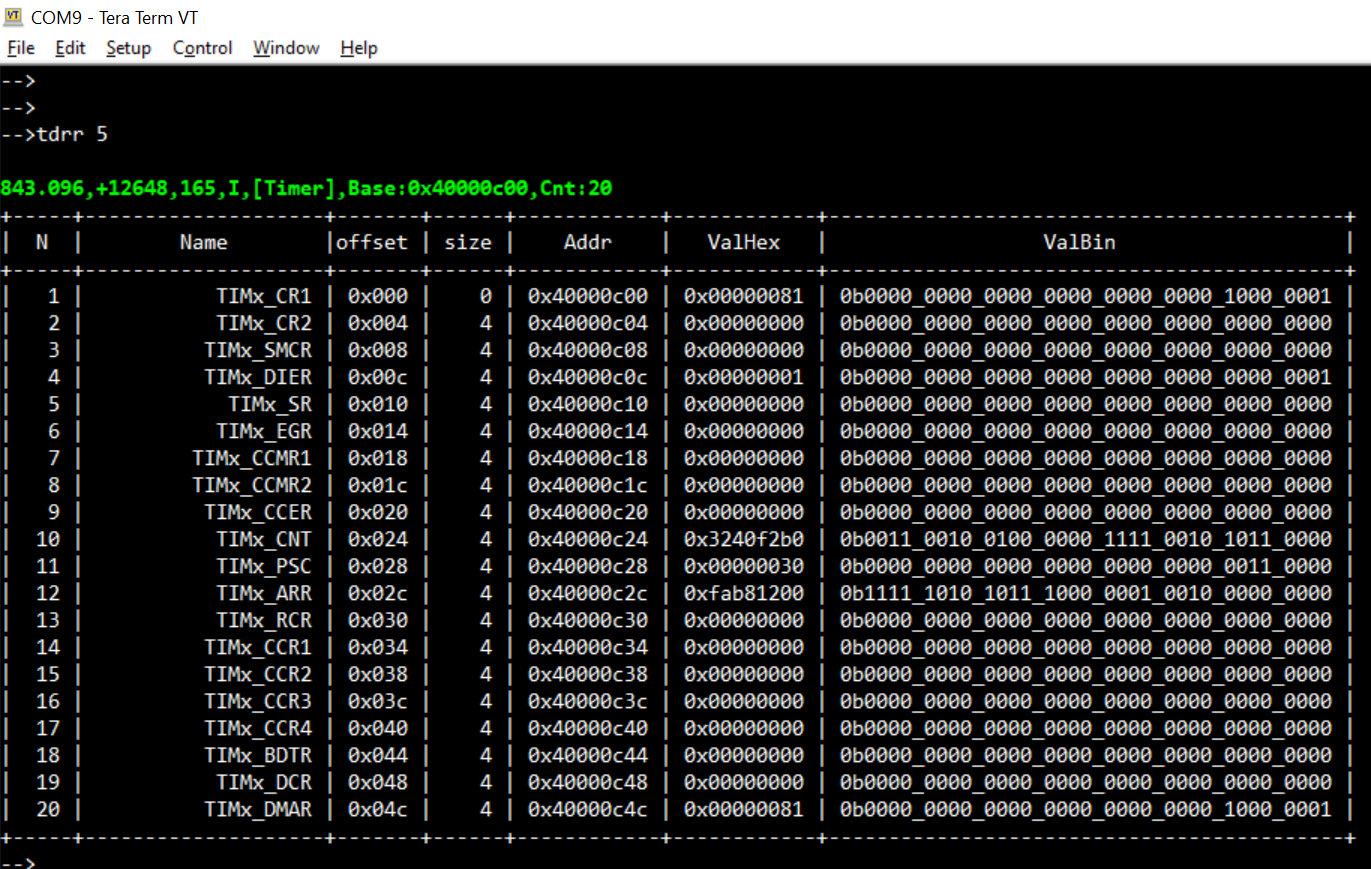Viewport: 1371px width, 869px height.
Task: Click hex value 0x00000081 in TIMx_CR1 row
Action: click(744, 296)
